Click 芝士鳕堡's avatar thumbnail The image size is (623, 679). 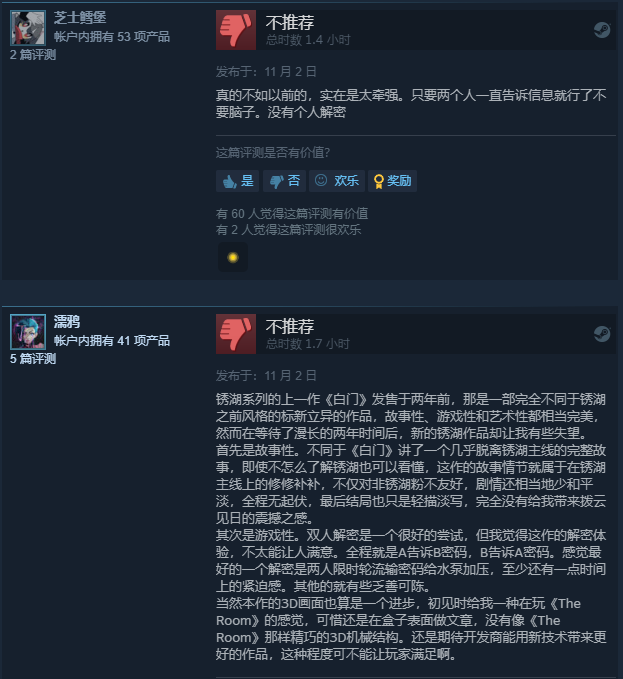point(28,28)
